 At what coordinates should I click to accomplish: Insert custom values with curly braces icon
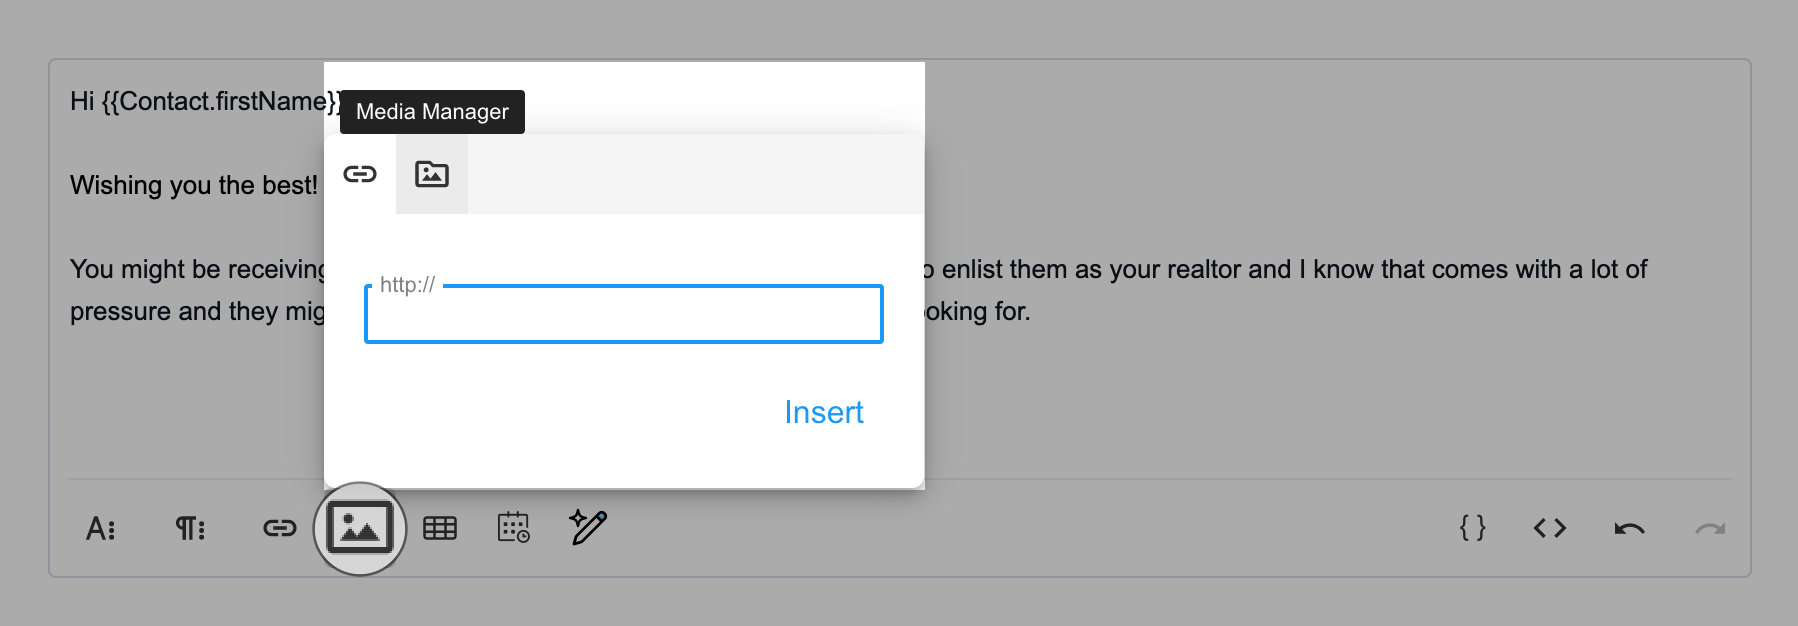click(x=1472, y=528)
